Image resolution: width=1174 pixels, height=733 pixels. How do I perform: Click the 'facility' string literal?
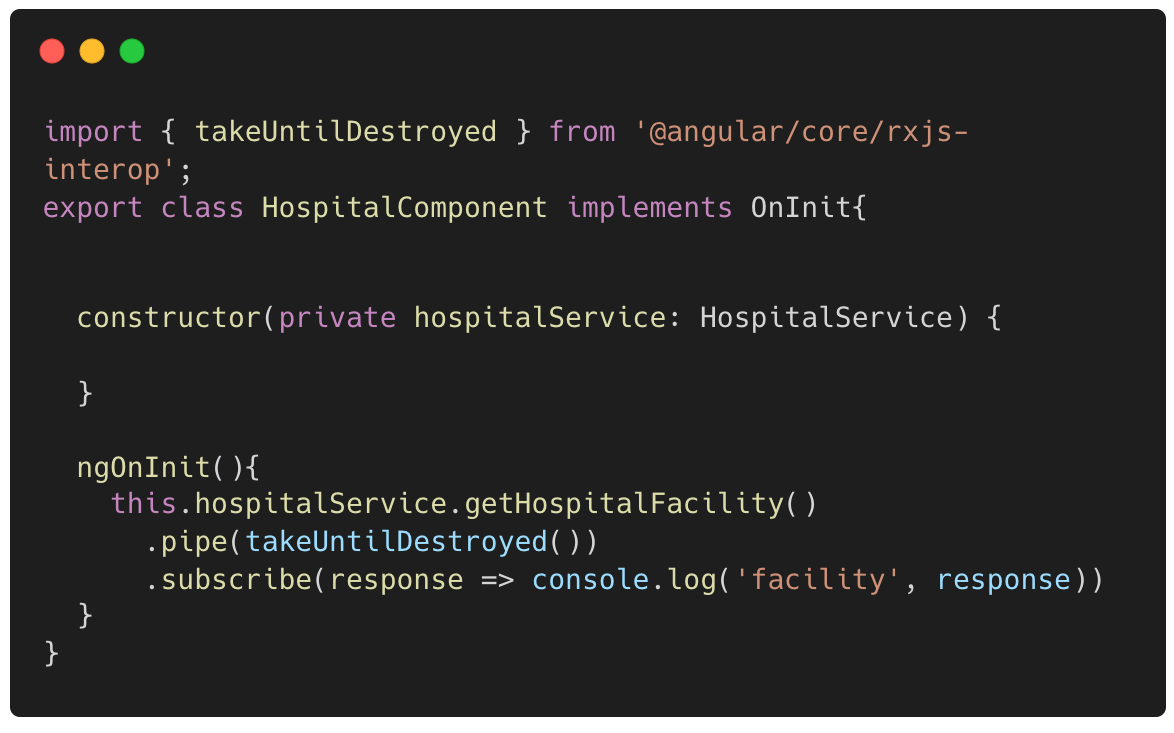pyautogui.click(x=817, y=580)
